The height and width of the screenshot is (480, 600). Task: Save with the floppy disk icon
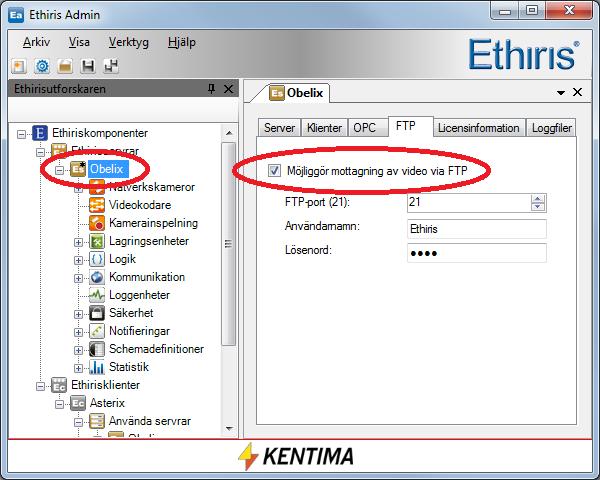point(88,66)
